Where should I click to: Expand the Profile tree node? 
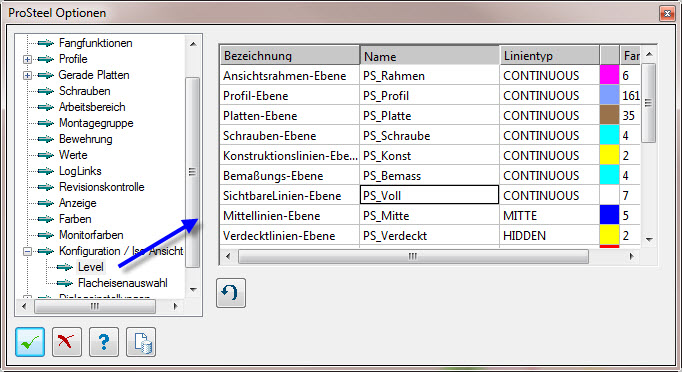27,59
